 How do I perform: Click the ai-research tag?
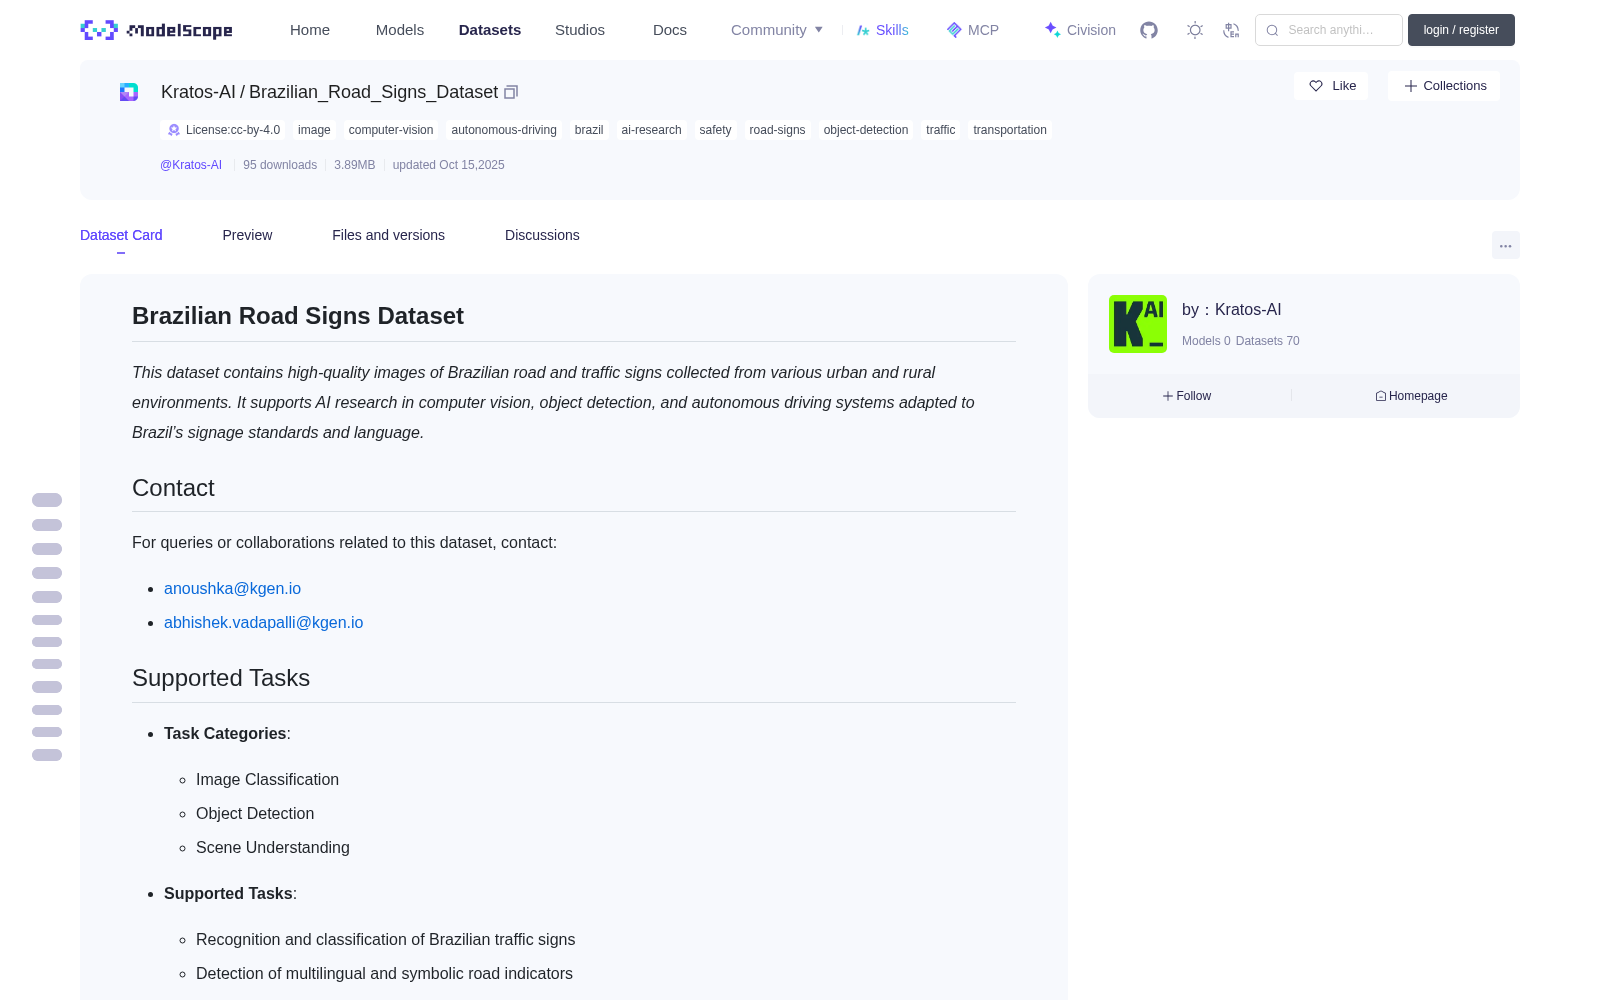[651, 130]
